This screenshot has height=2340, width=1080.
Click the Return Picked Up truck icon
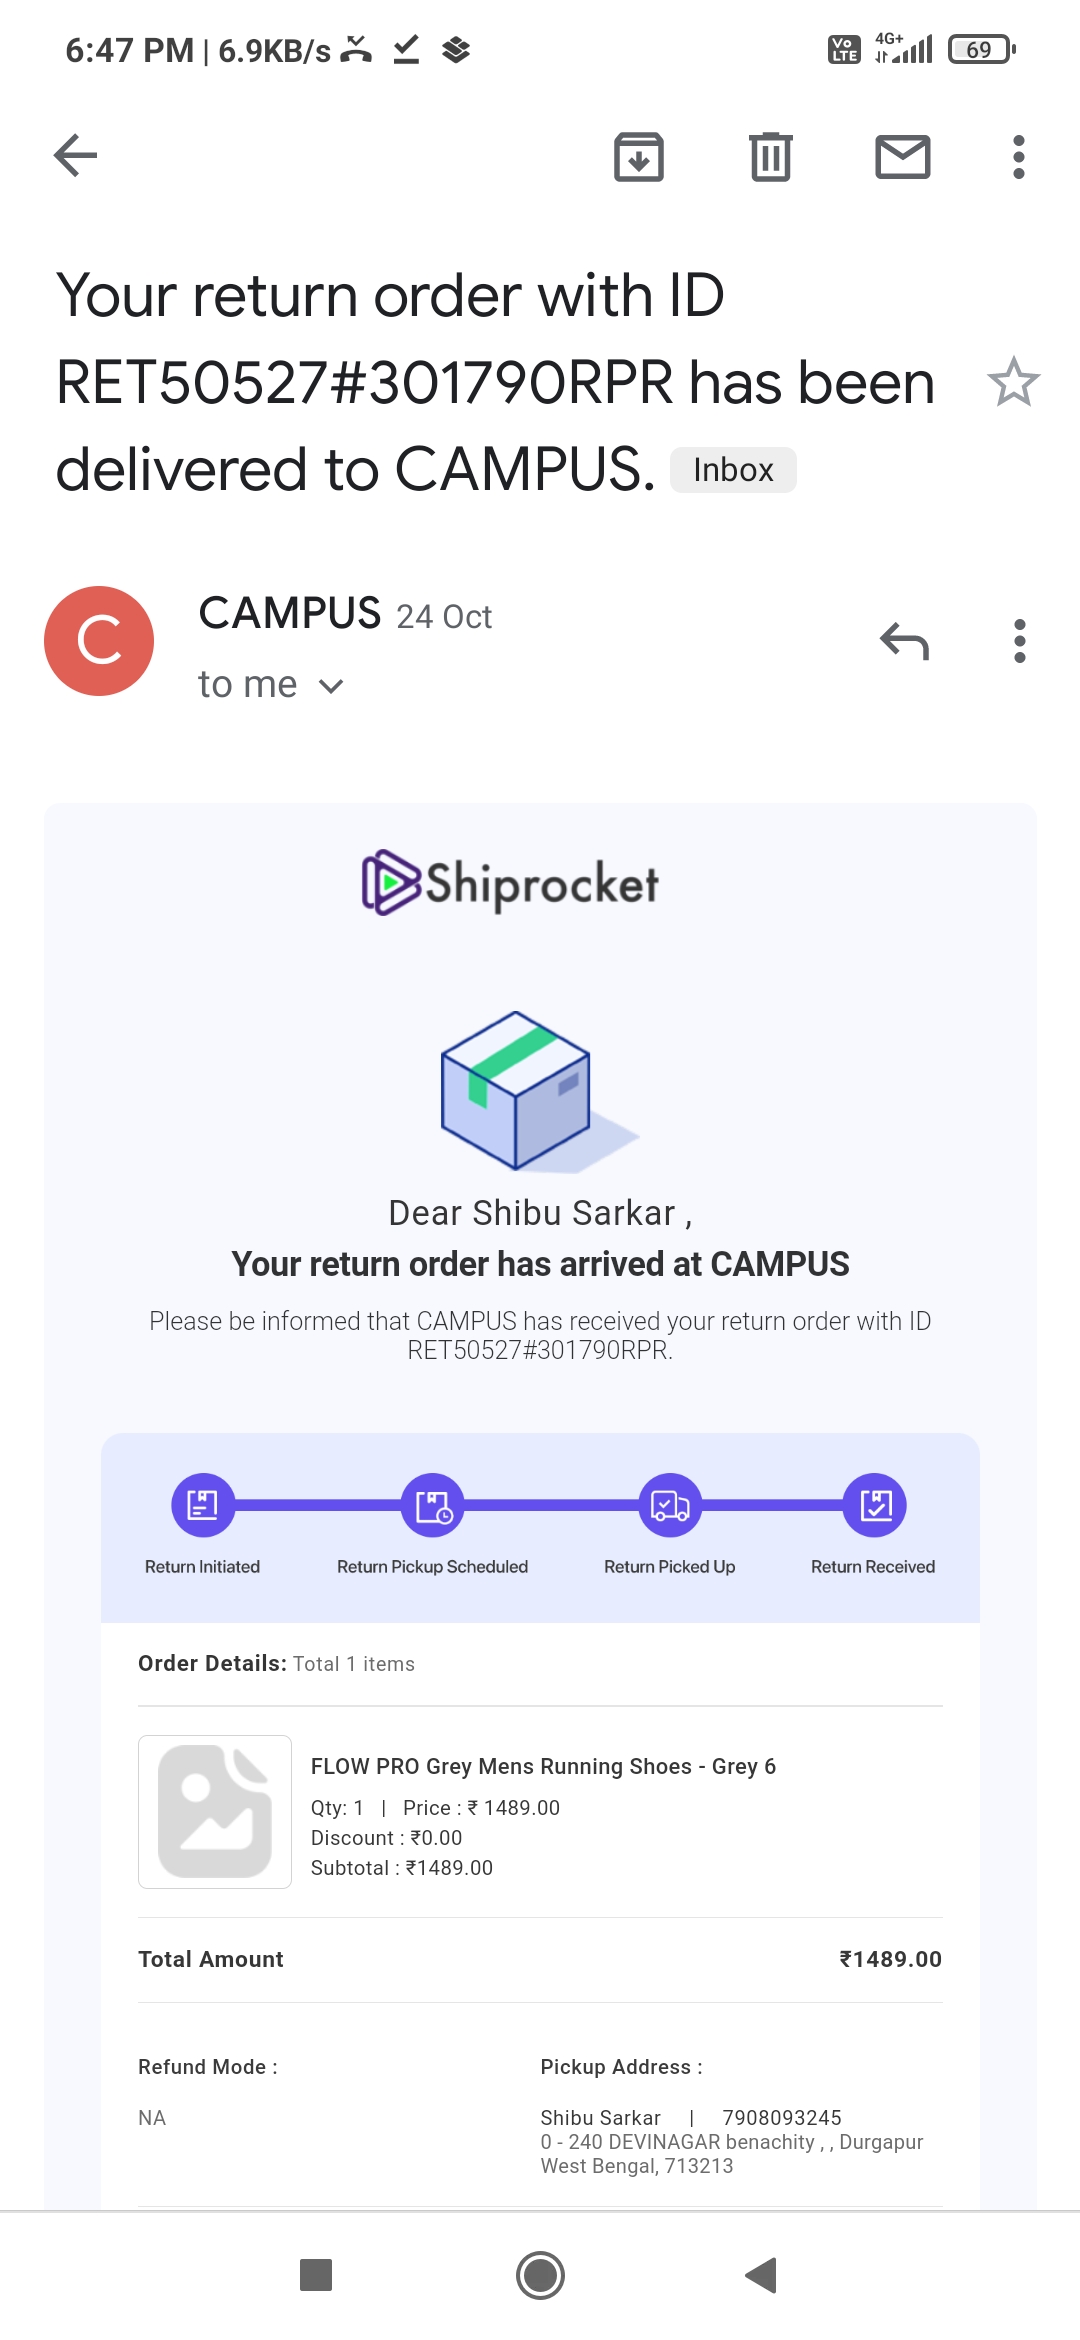pyautogui.click(x=670, y=1505)
